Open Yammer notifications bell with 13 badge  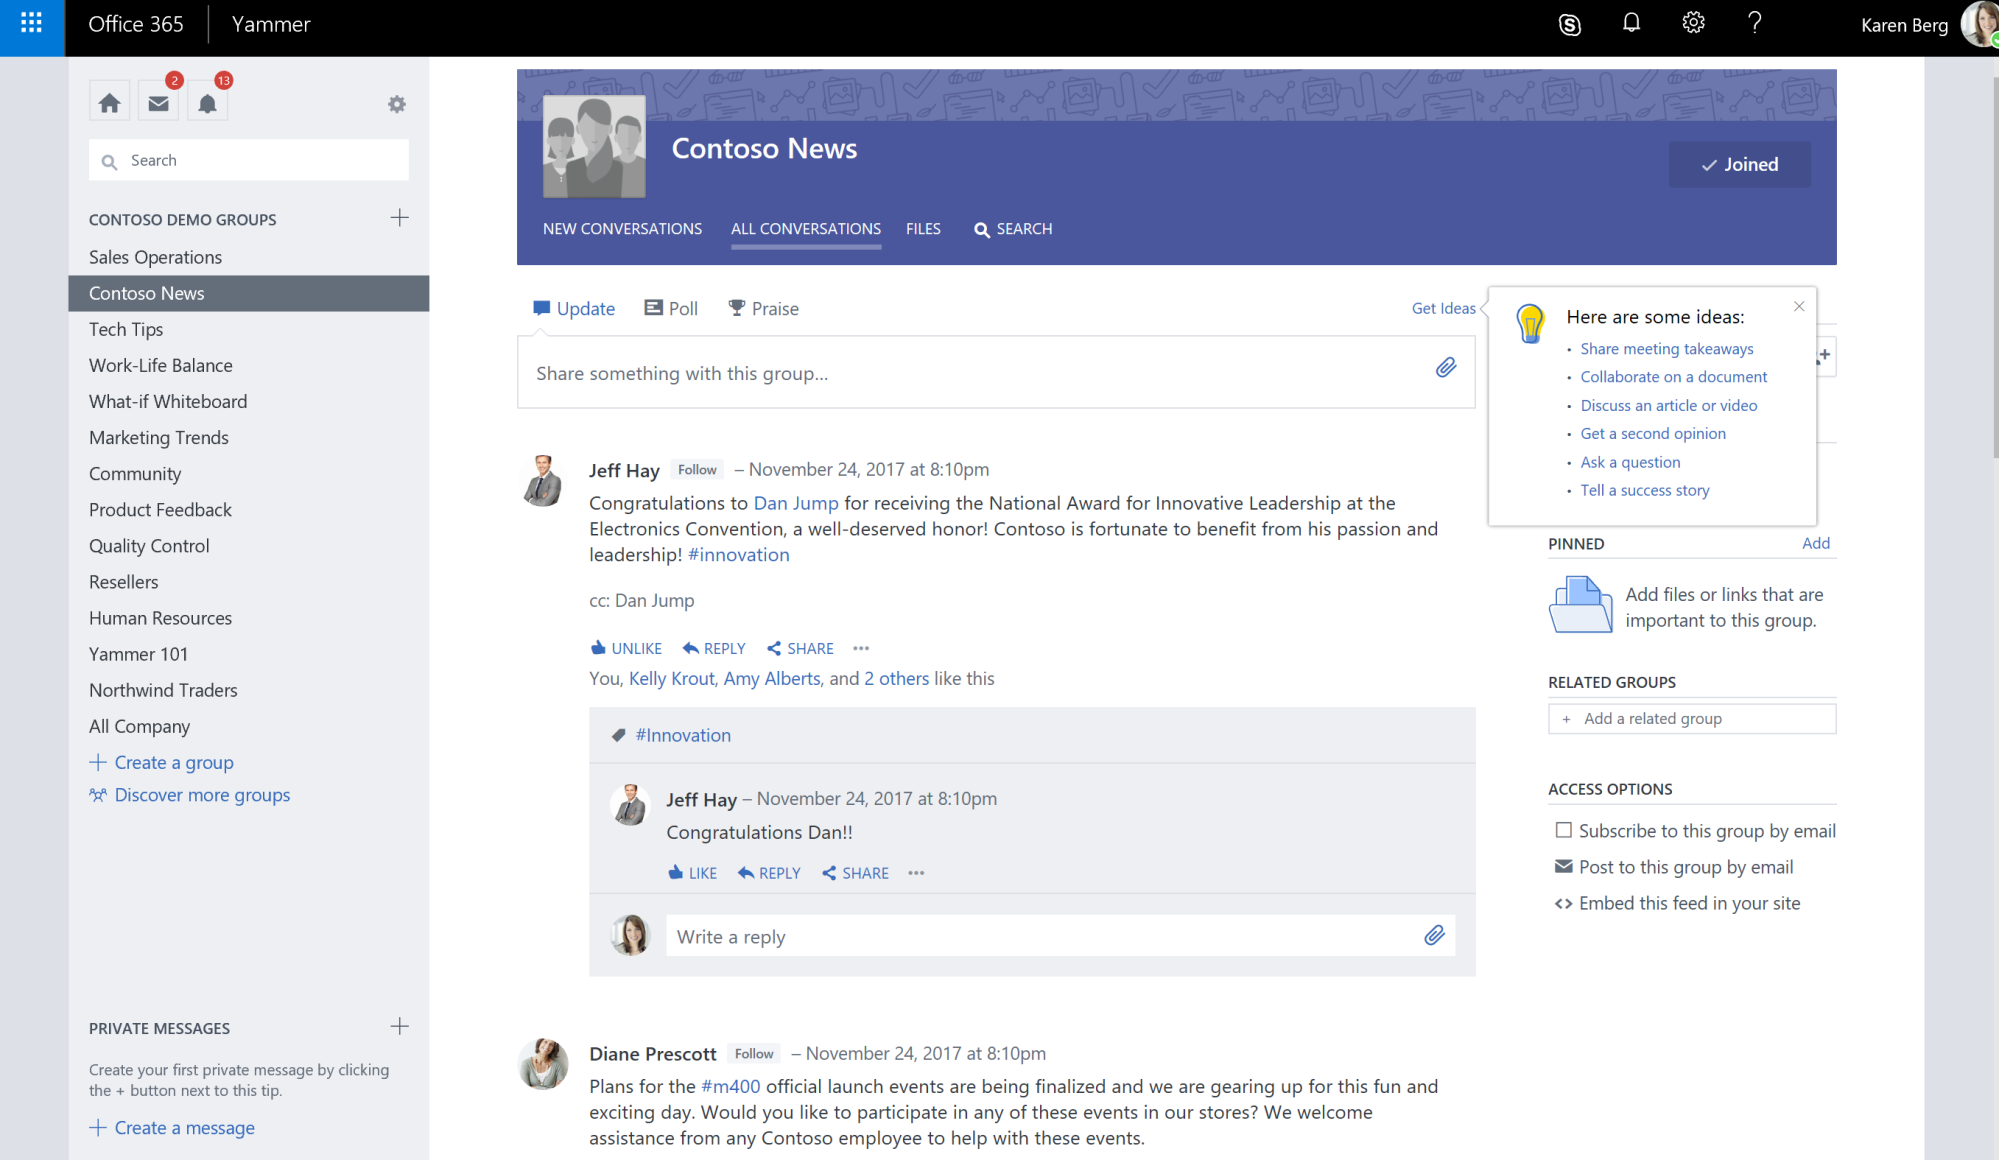pos(207,103)
